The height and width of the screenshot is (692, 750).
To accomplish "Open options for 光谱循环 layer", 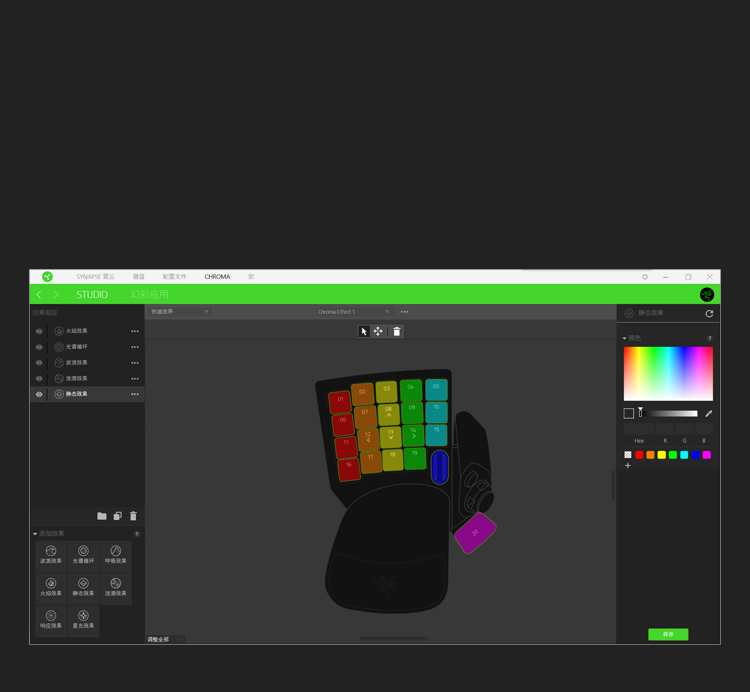I will click(x=135, y=347).
